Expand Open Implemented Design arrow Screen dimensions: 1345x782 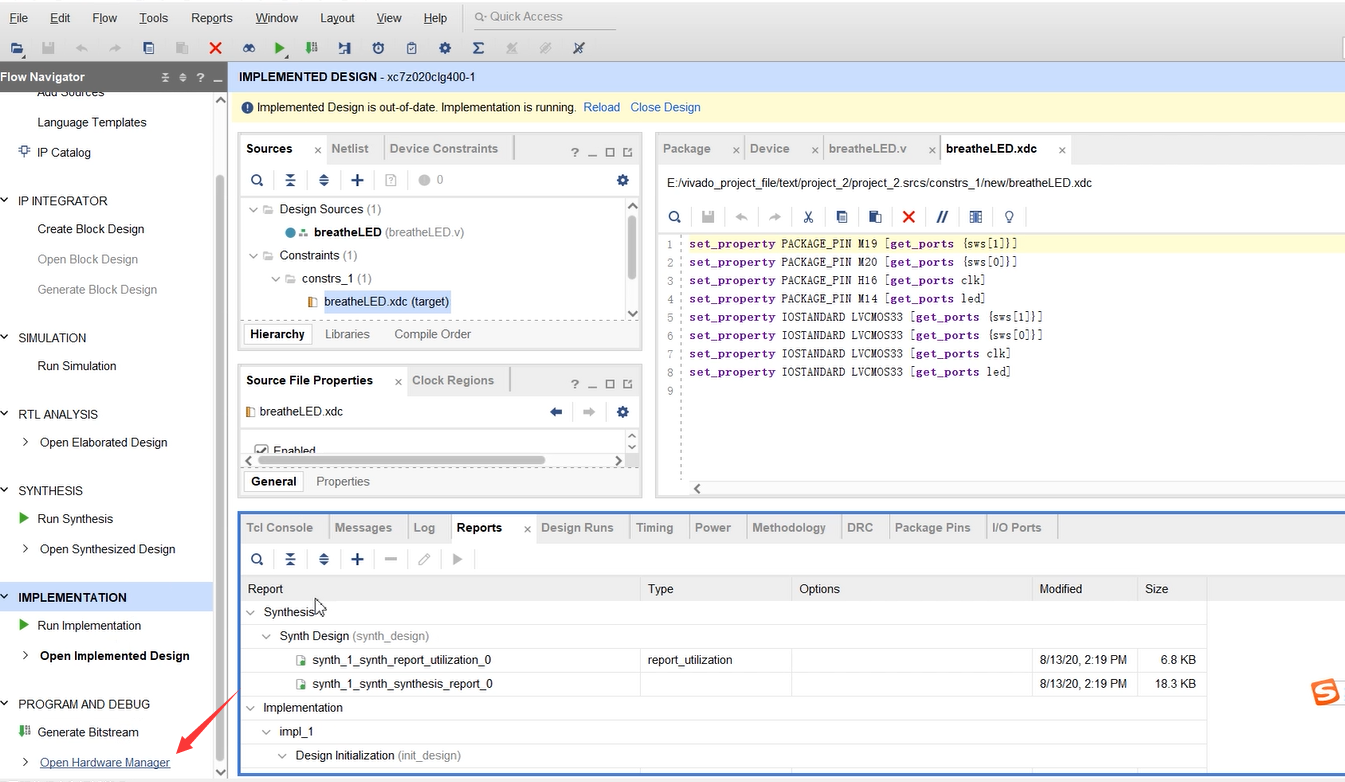coord(25,656)
